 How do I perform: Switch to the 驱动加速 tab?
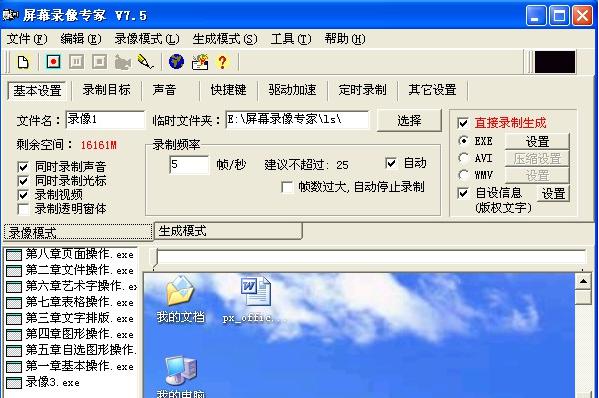[292, 90]
